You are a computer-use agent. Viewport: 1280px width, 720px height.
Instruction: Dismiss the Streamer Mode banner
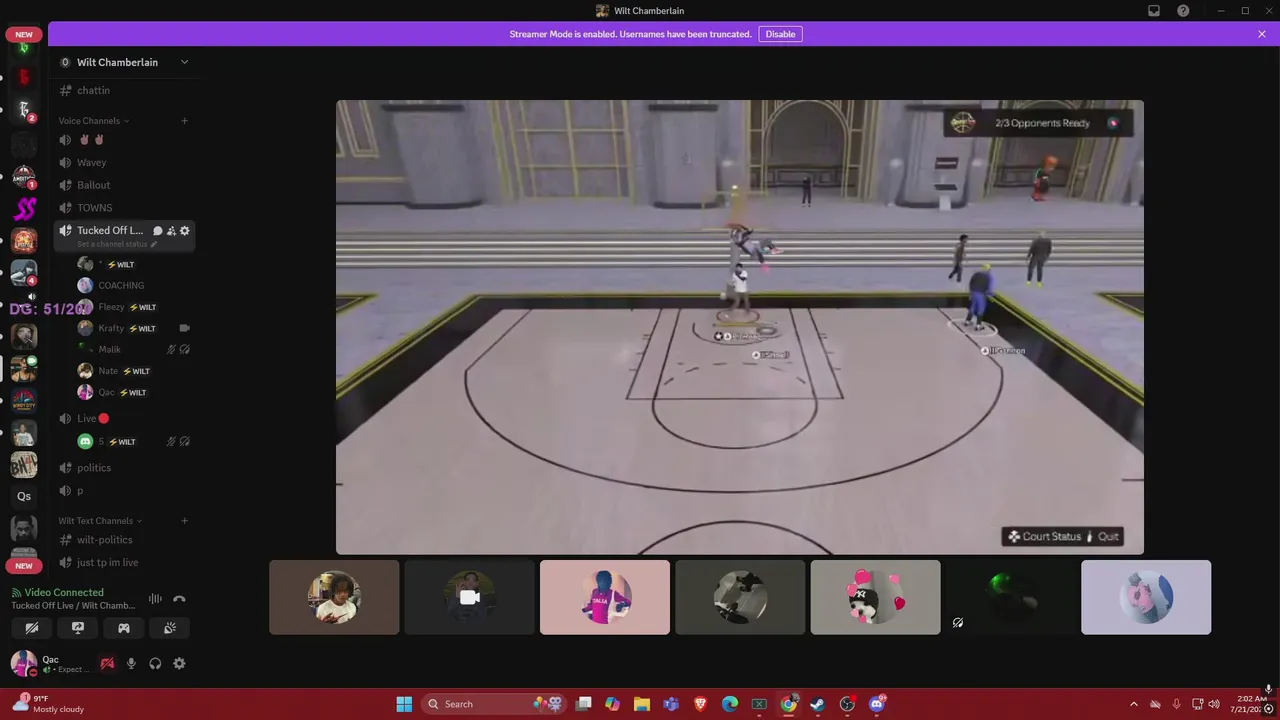point(1262,34)
